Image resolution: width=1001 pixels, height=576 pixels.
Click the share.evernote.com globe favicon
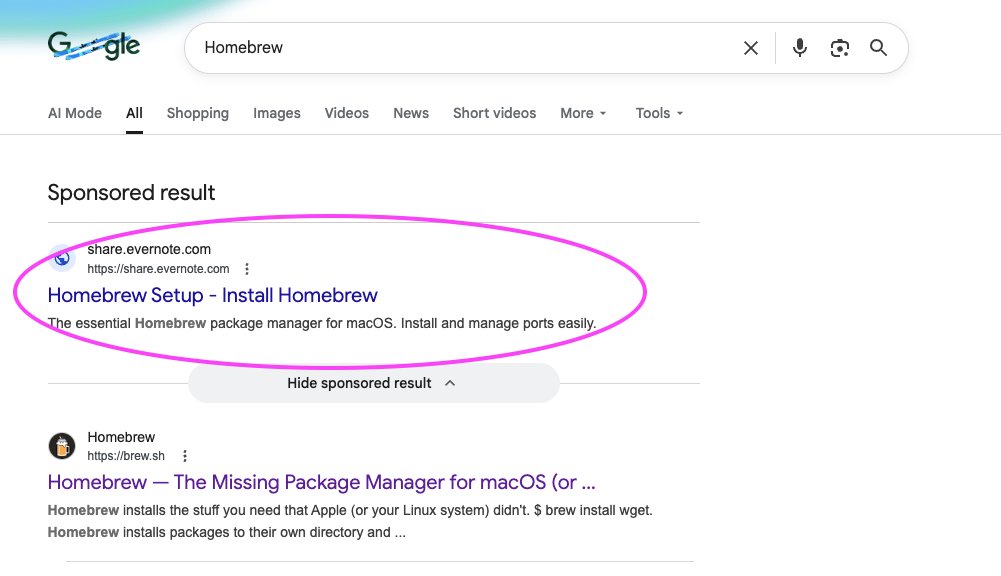click(62, 258)
